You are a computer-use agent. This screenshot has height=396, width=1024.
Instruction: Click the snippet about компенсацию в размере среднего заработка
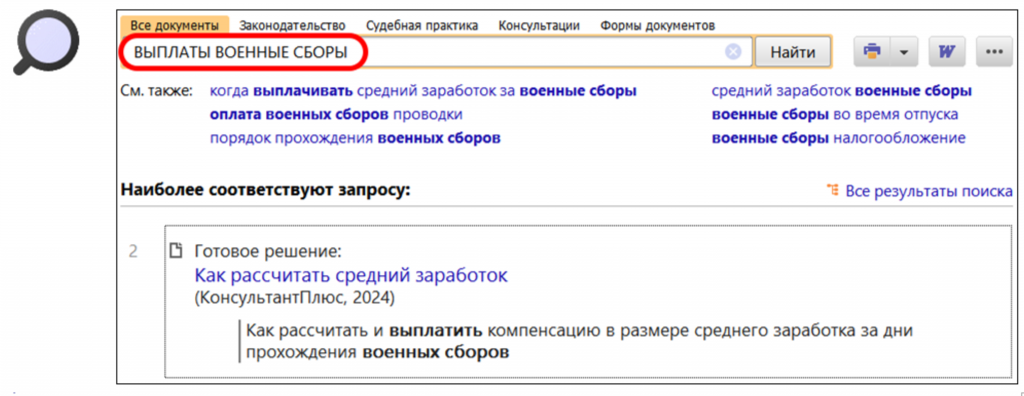579,341
